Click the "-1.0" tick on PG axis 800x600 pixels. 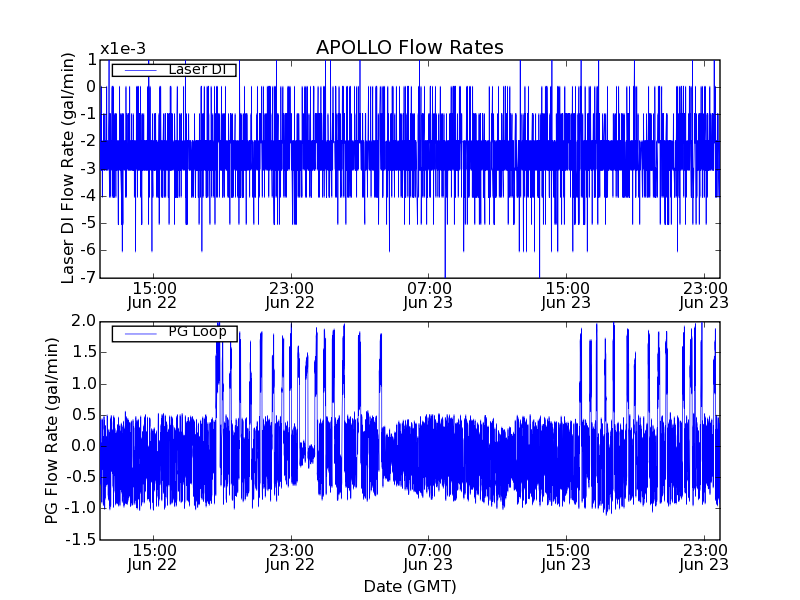tap(80, 508)
